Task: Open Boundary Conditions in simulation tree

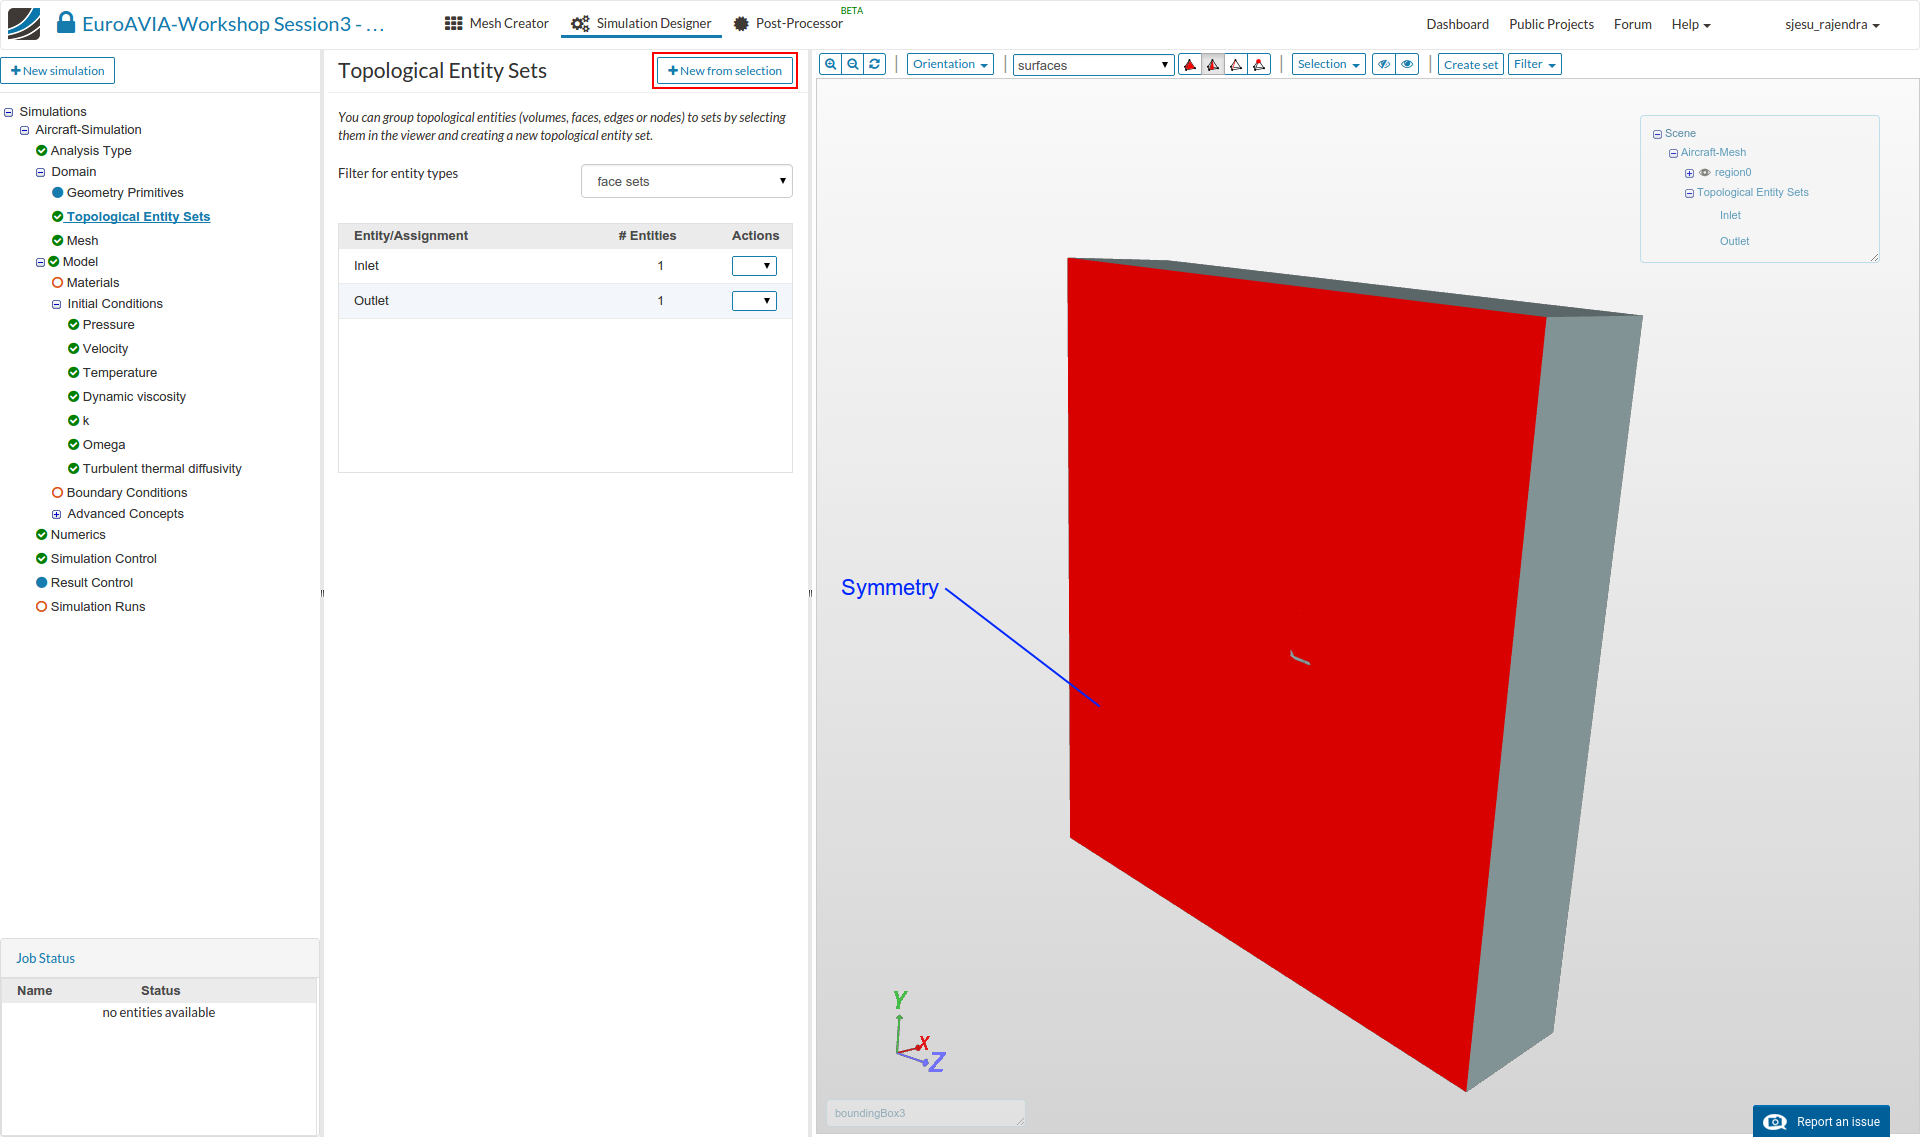Action: click(x=126, y=493)
